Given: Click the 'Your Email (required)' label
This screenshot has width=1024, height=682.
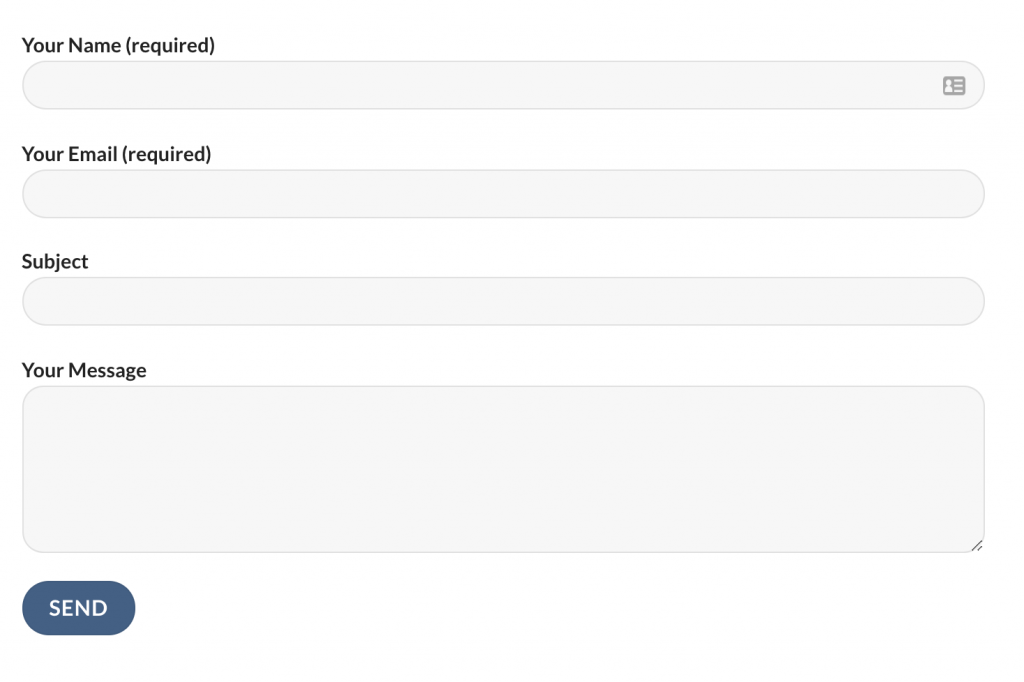Looking at the screenshot, I should pos(116,154).
